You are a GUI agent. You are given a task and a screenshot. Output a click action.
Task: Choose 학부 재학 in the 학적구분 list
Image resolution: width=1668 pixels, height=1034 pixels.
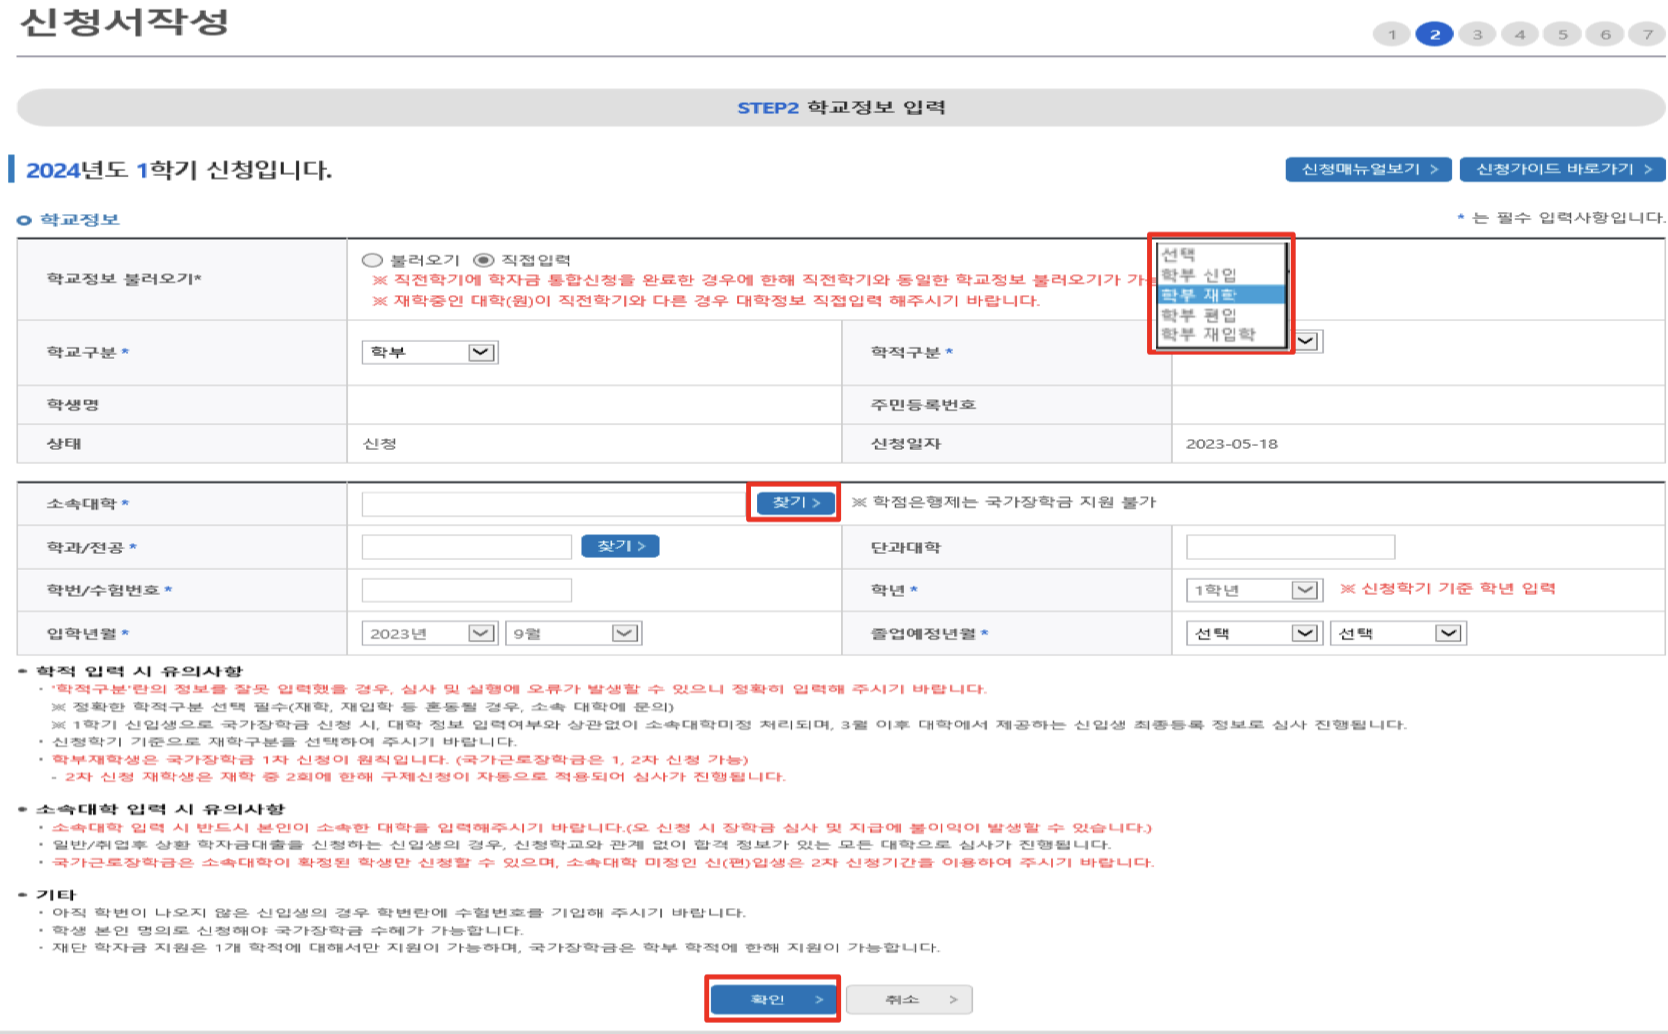point(1200,293)
